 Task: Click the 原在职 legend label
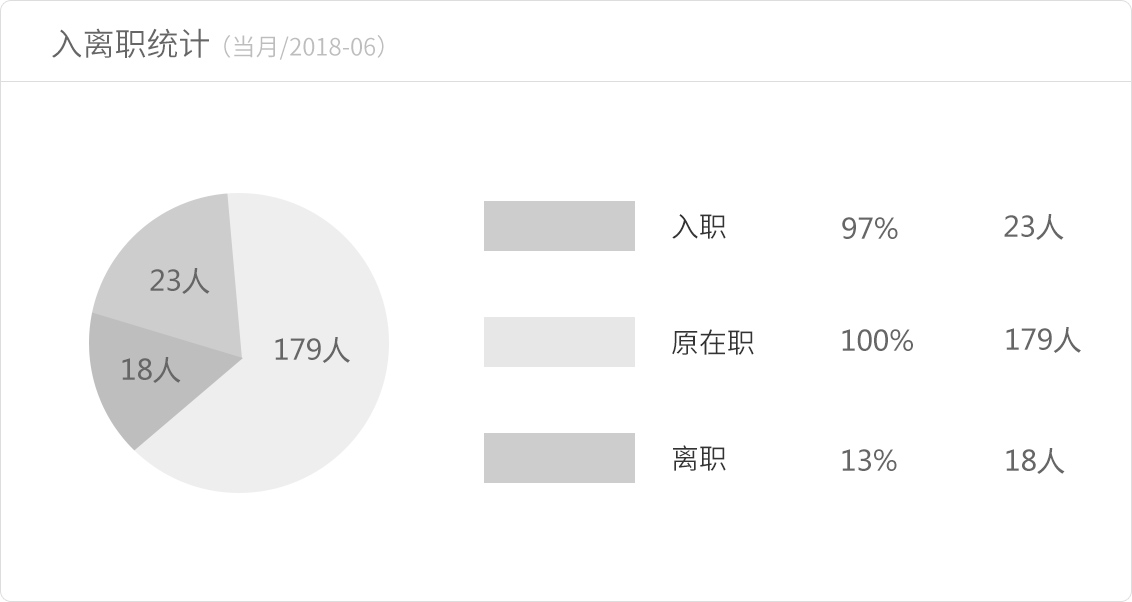pyautogui.click(x=713, y=342)
